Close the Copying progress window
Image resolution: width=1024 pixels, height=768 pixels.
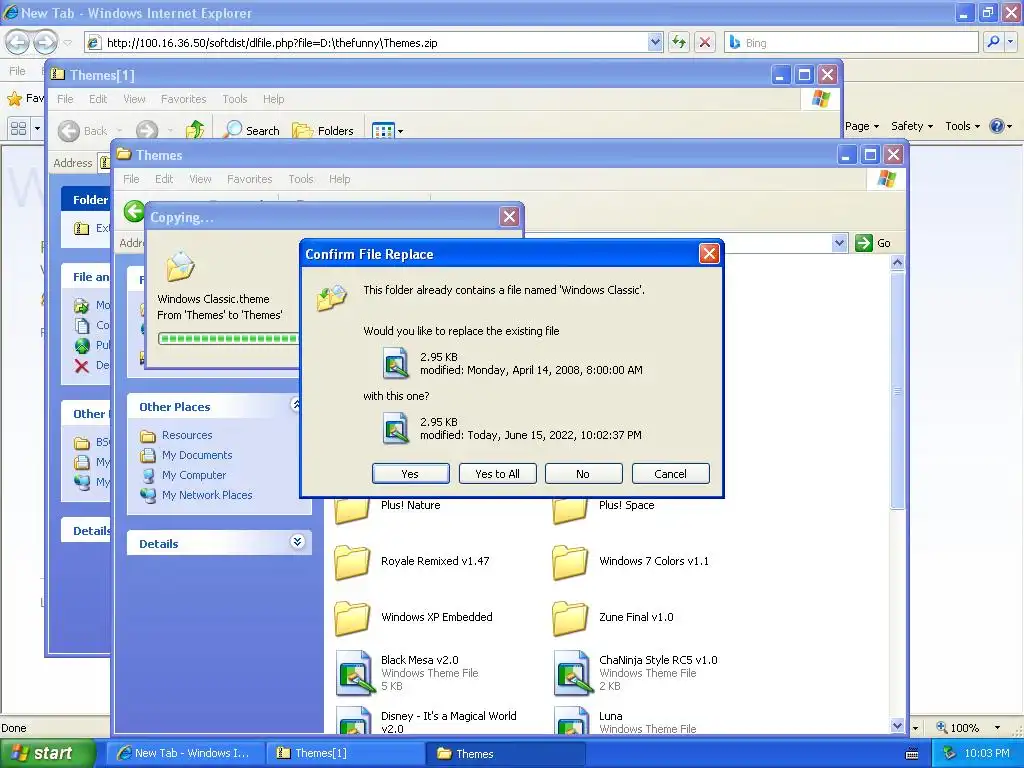click(509, 216)
